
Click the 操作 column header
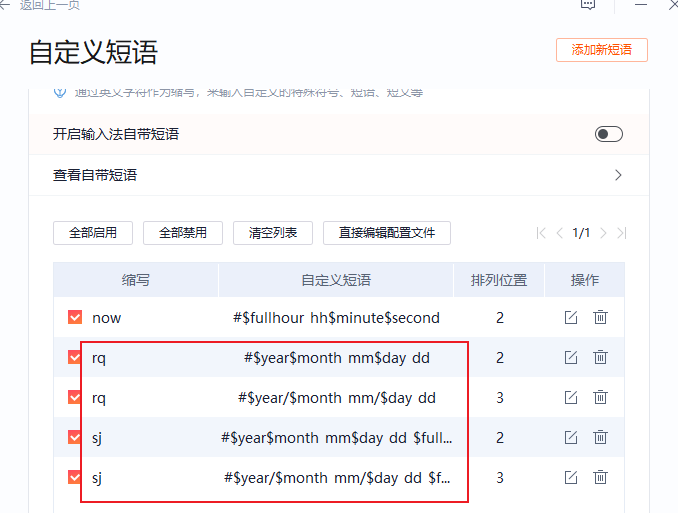pos(585,280)
